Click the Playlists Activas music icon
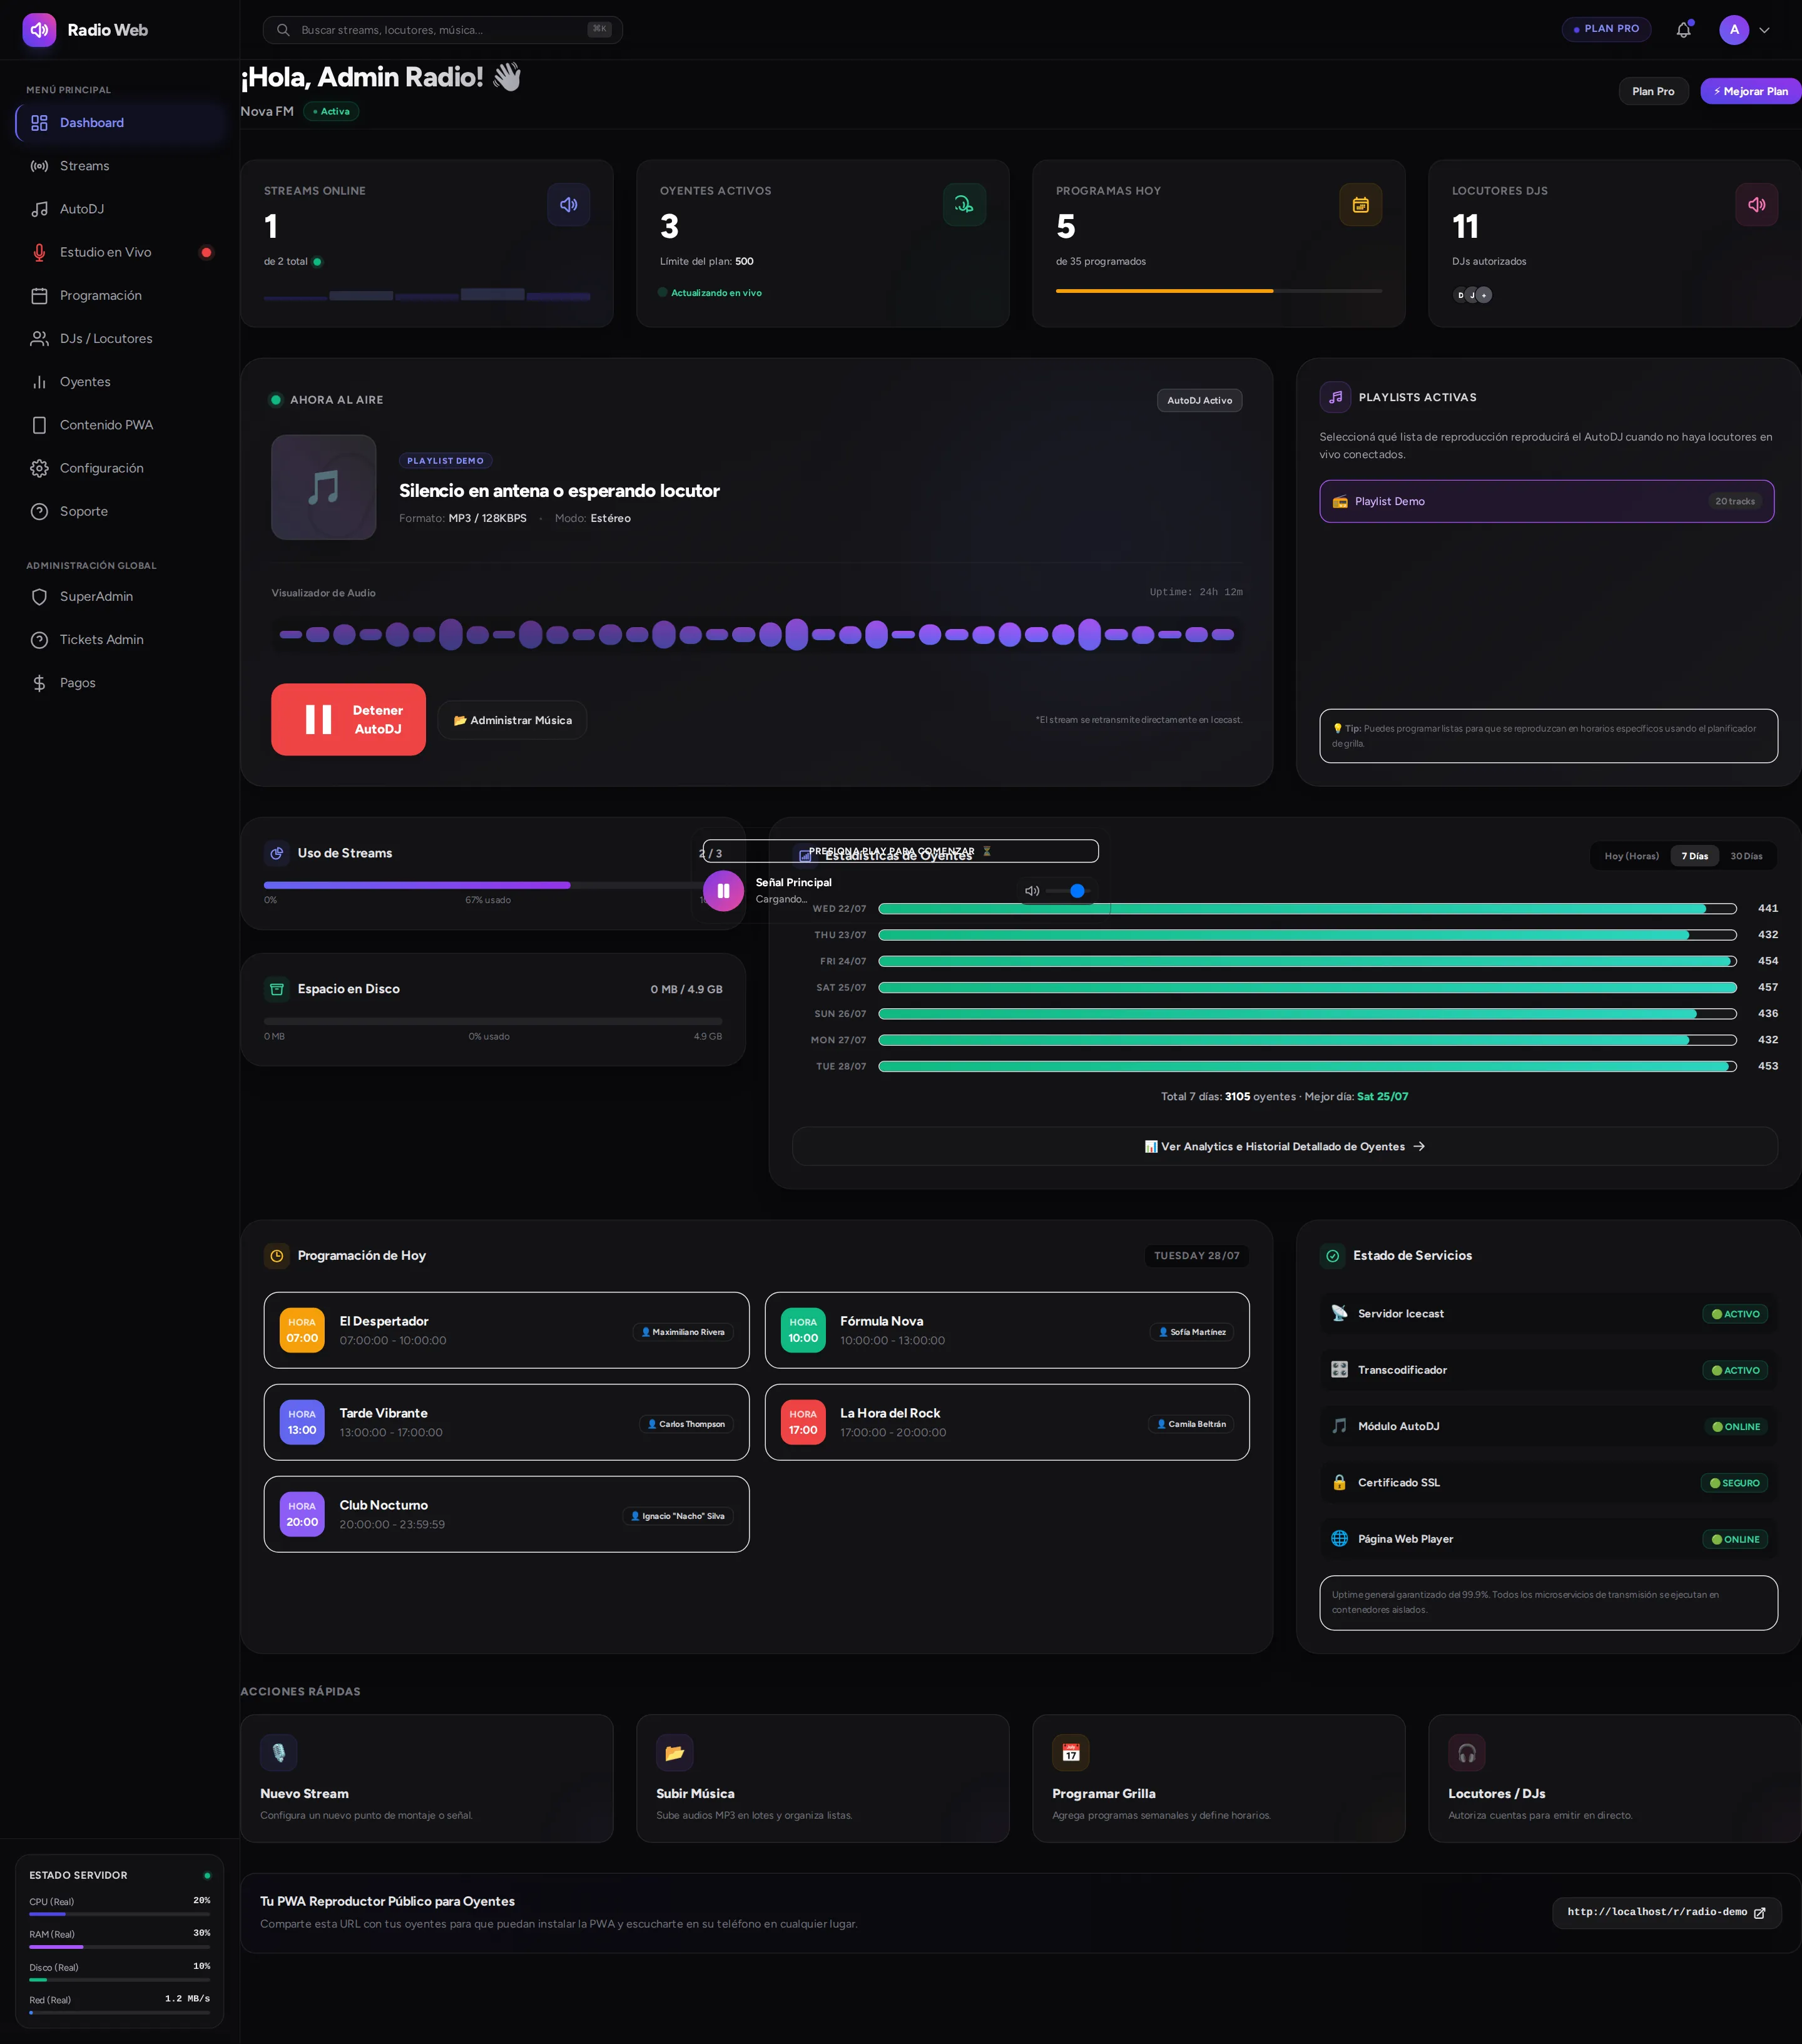1802x2044 pixels. click(1335, 397)
